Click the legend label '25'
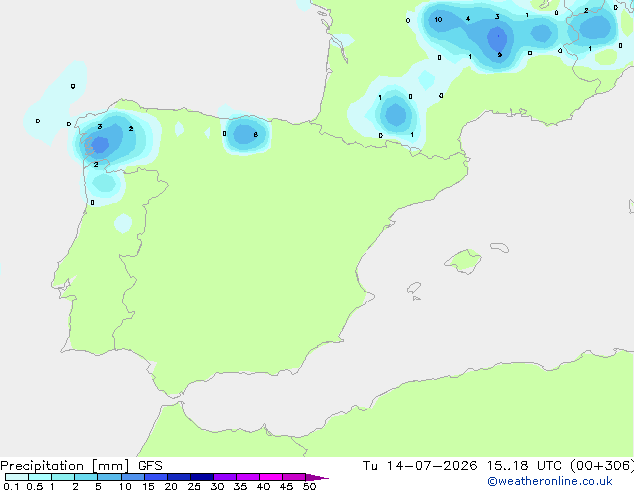The width and height of the screenshot is (634, 490). point(194,486)
